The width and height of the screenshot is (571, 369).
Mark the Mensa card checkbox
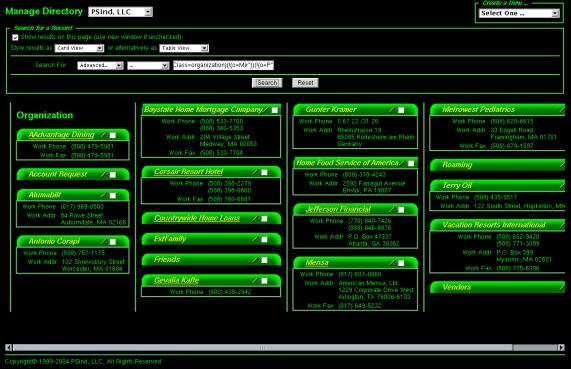coord(401,263)
